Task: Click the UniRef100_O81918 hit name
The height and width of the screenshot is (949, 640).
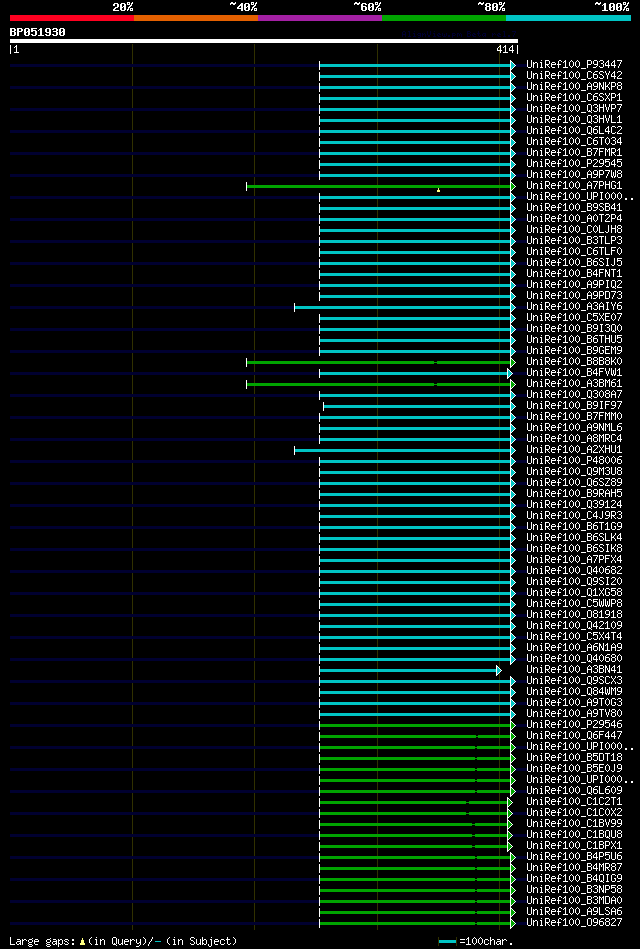Action: coord(574,615)
